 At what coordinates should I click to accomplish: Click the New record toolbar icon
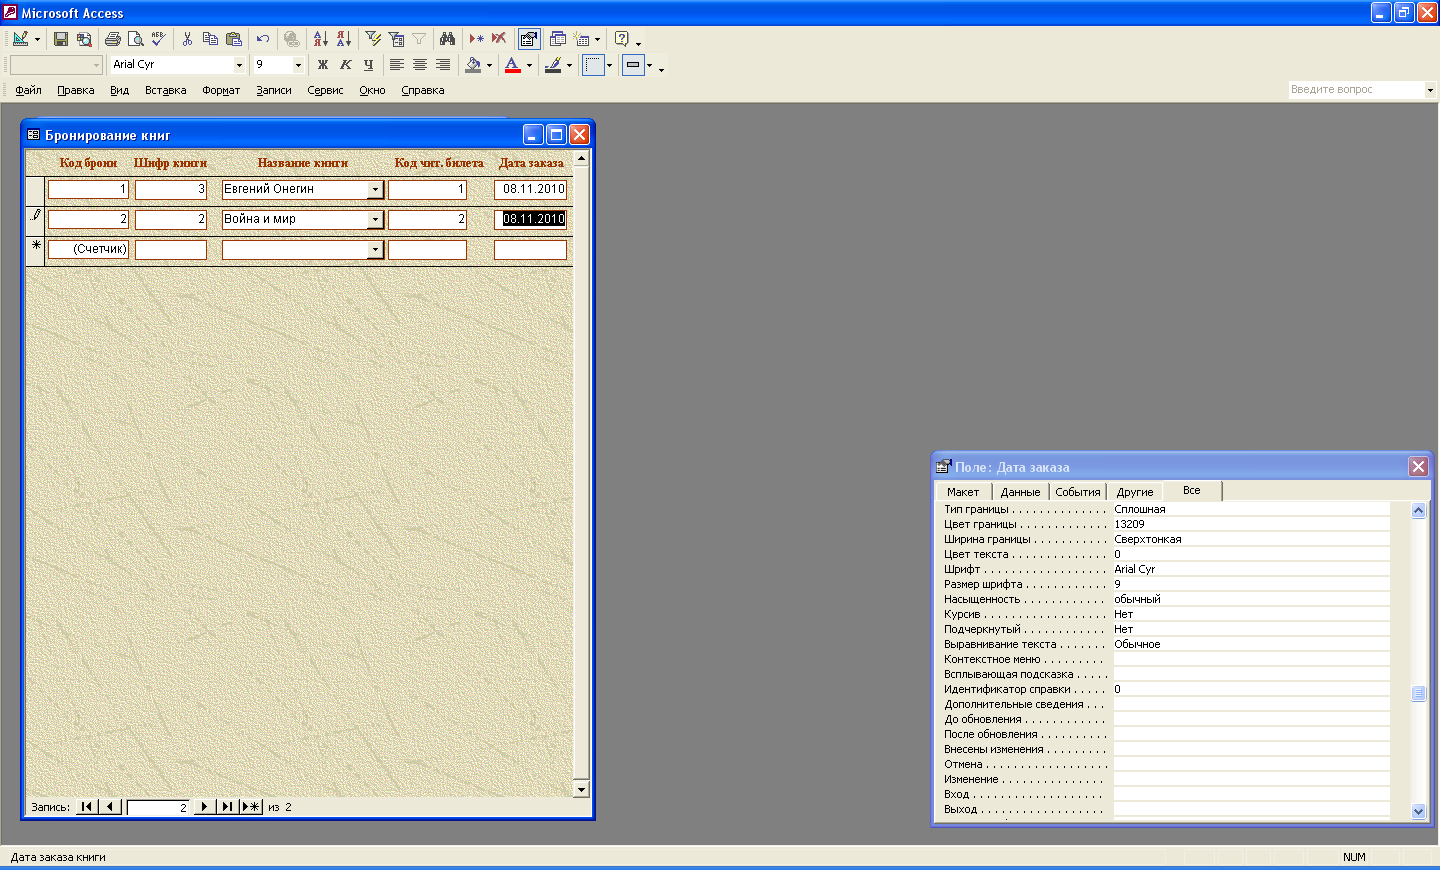click(476, 39)
